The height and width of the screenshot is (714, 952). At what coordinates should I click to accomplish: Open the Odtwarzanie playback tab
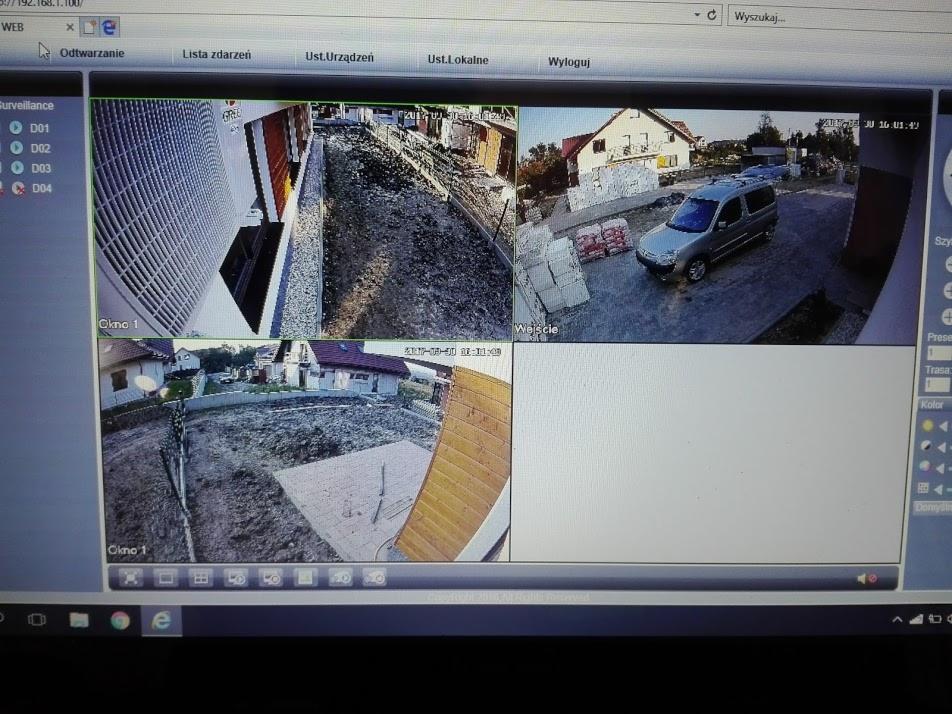coord(92,53)
